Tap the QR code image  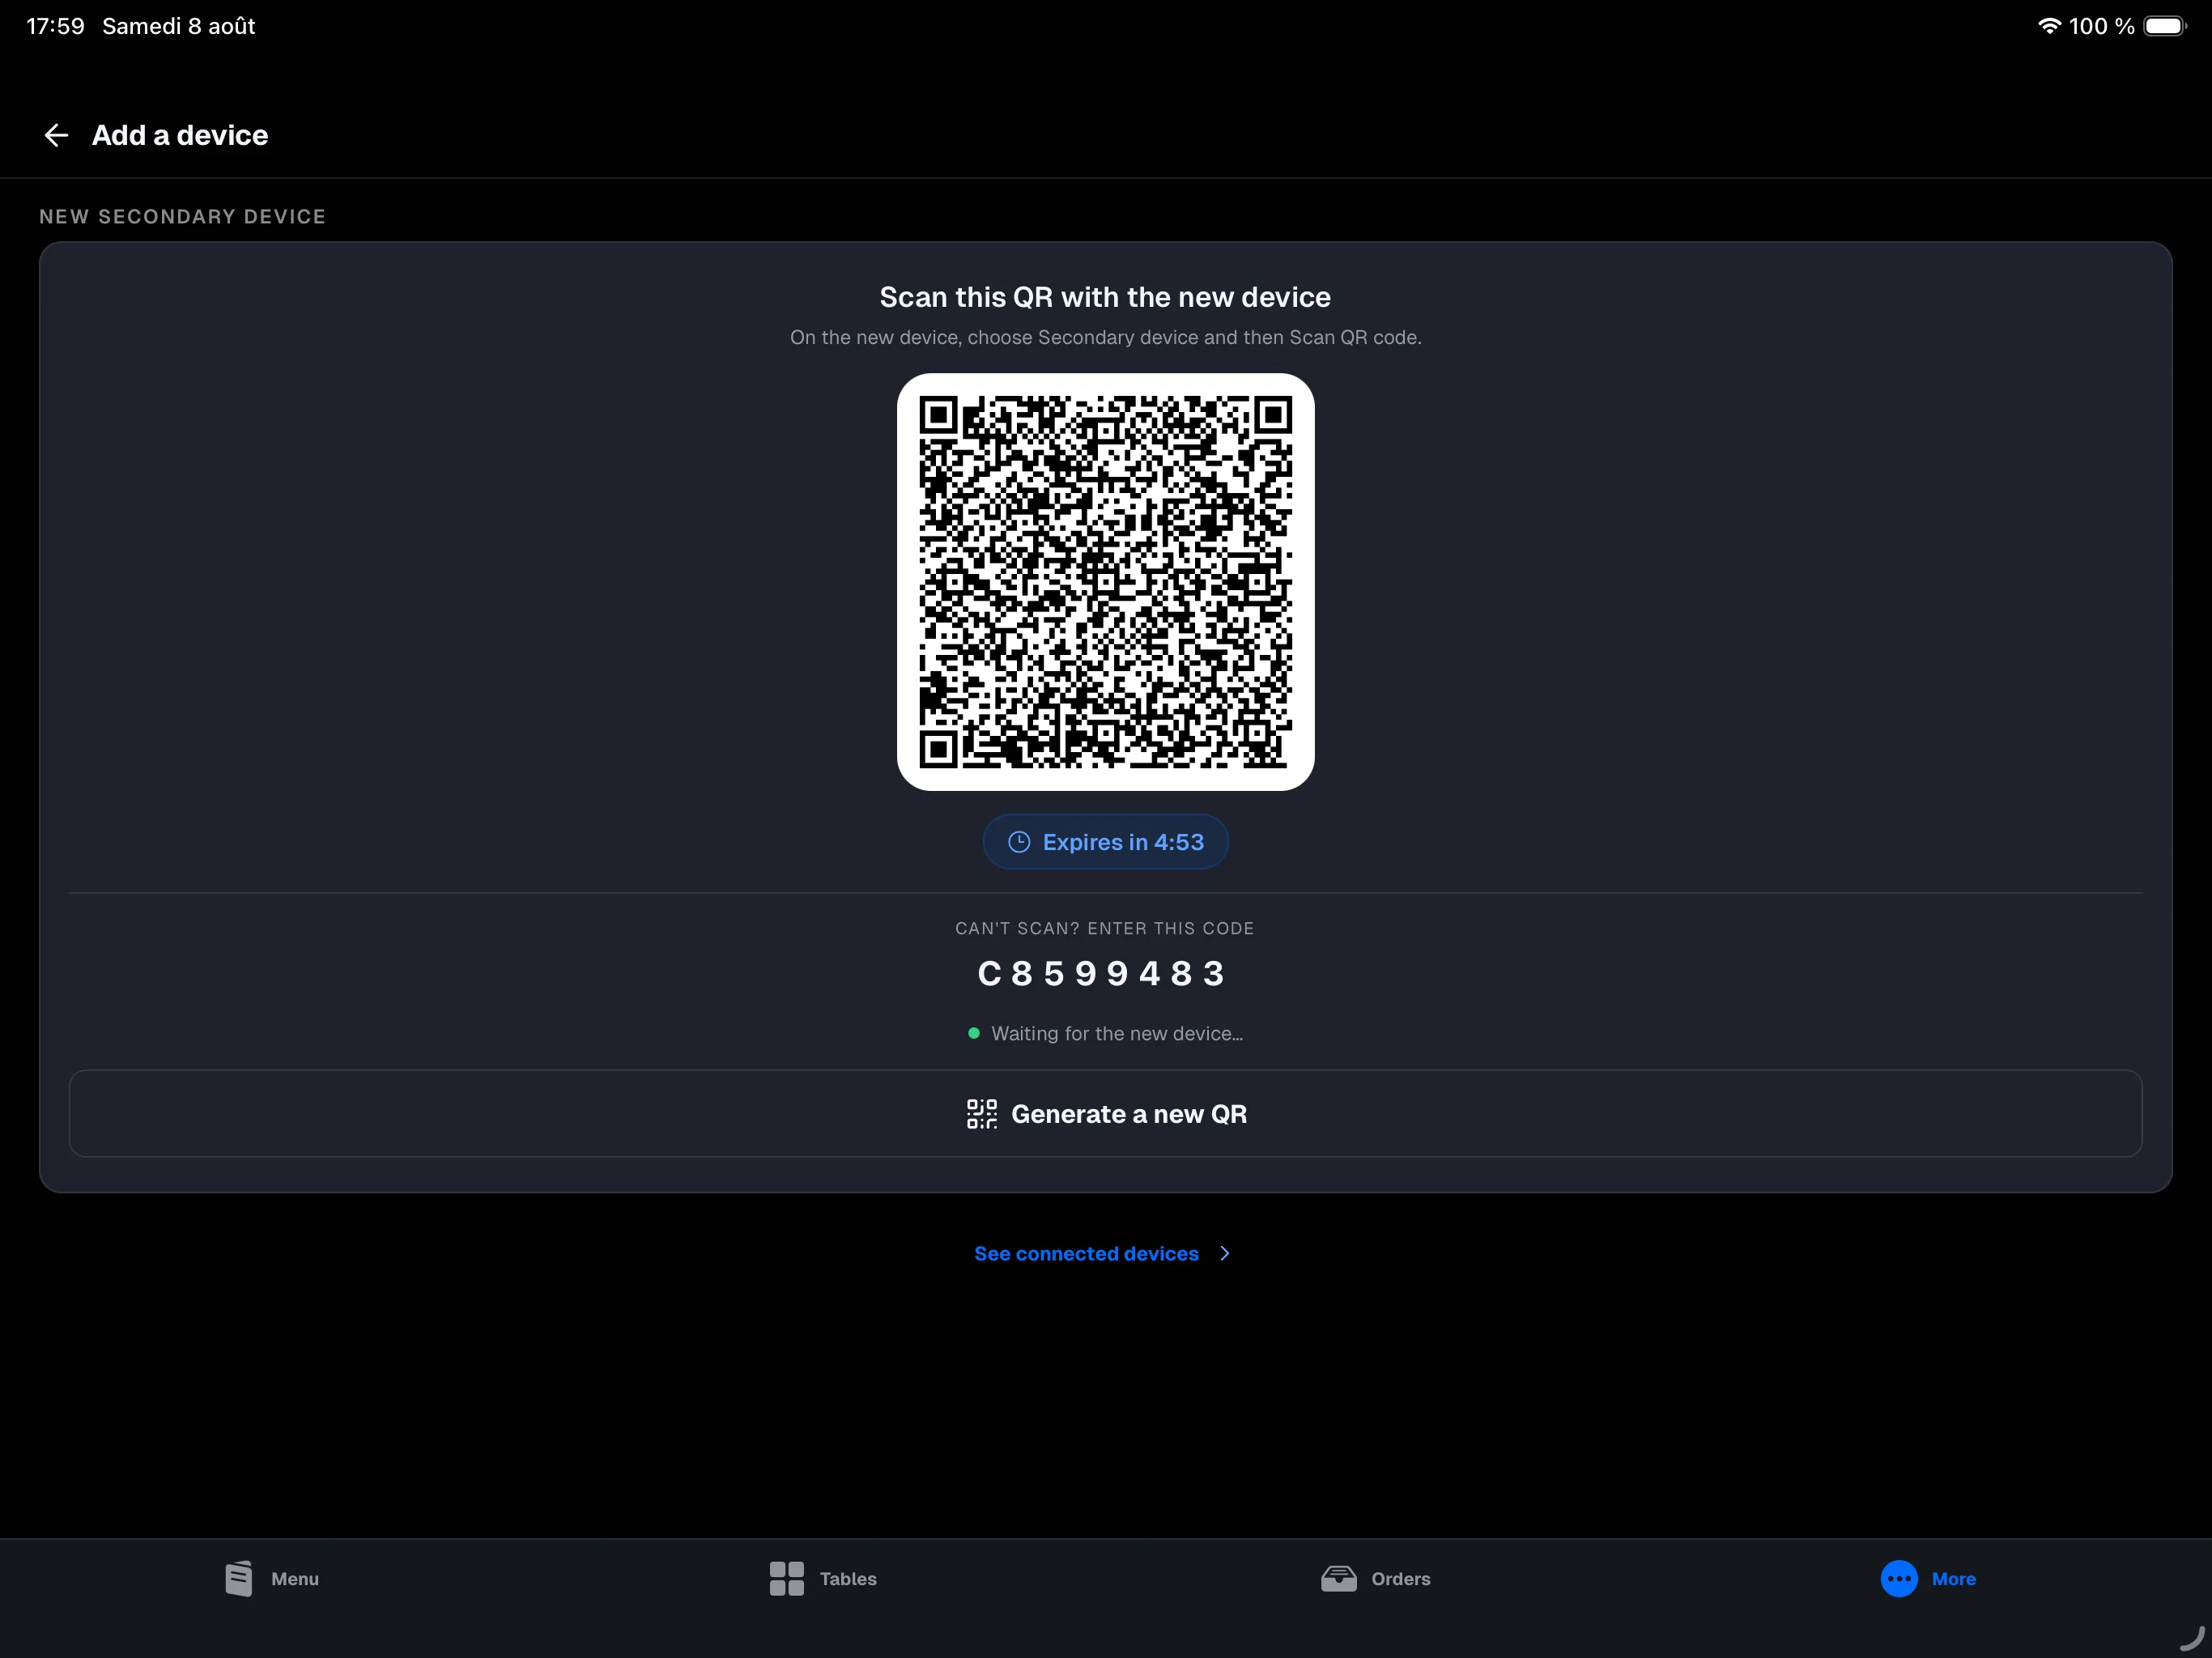coord(1105,582)
